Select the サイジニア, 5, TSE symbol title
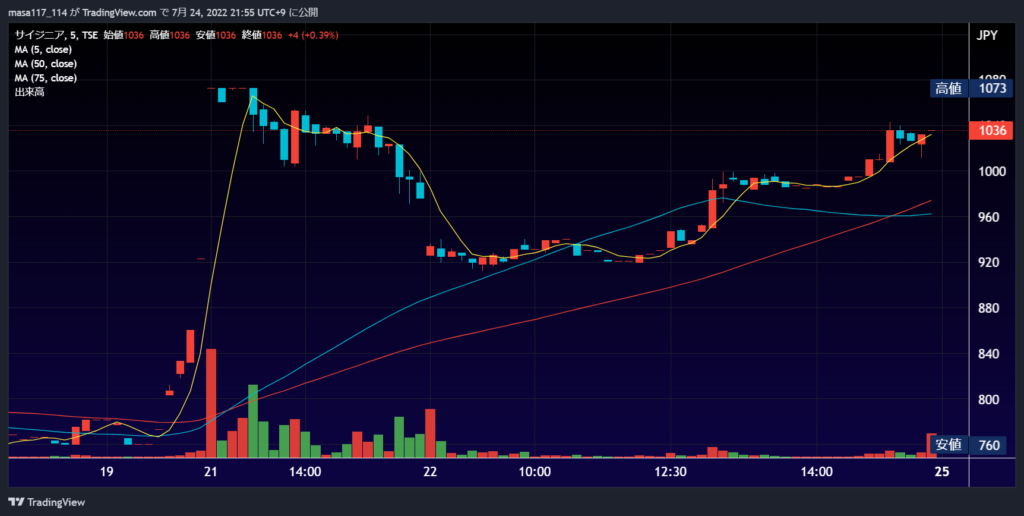Image resolution: width=1024 pixels, height=516 pixels. tap(56, 35)
